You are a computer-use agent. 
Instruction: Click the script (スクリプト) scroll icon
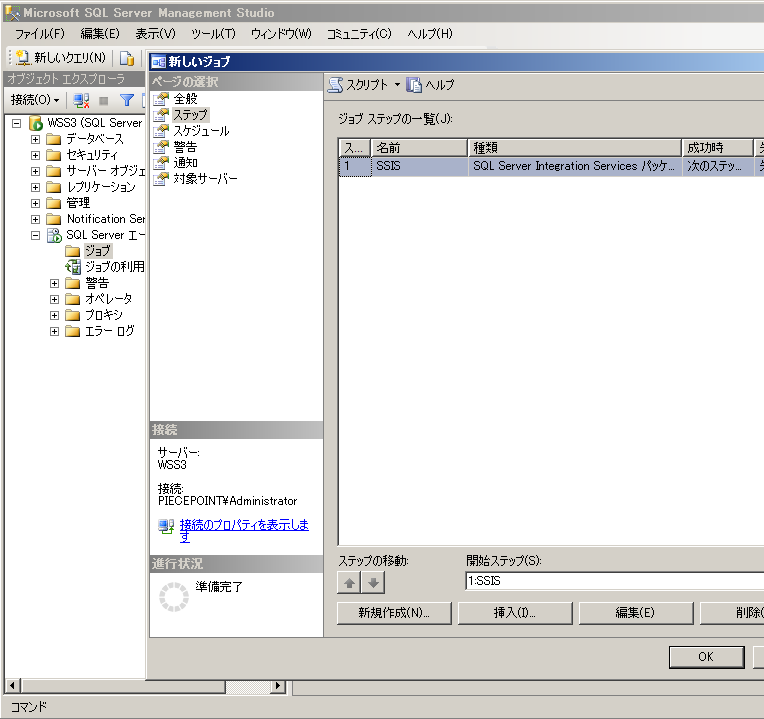(335, 85)
